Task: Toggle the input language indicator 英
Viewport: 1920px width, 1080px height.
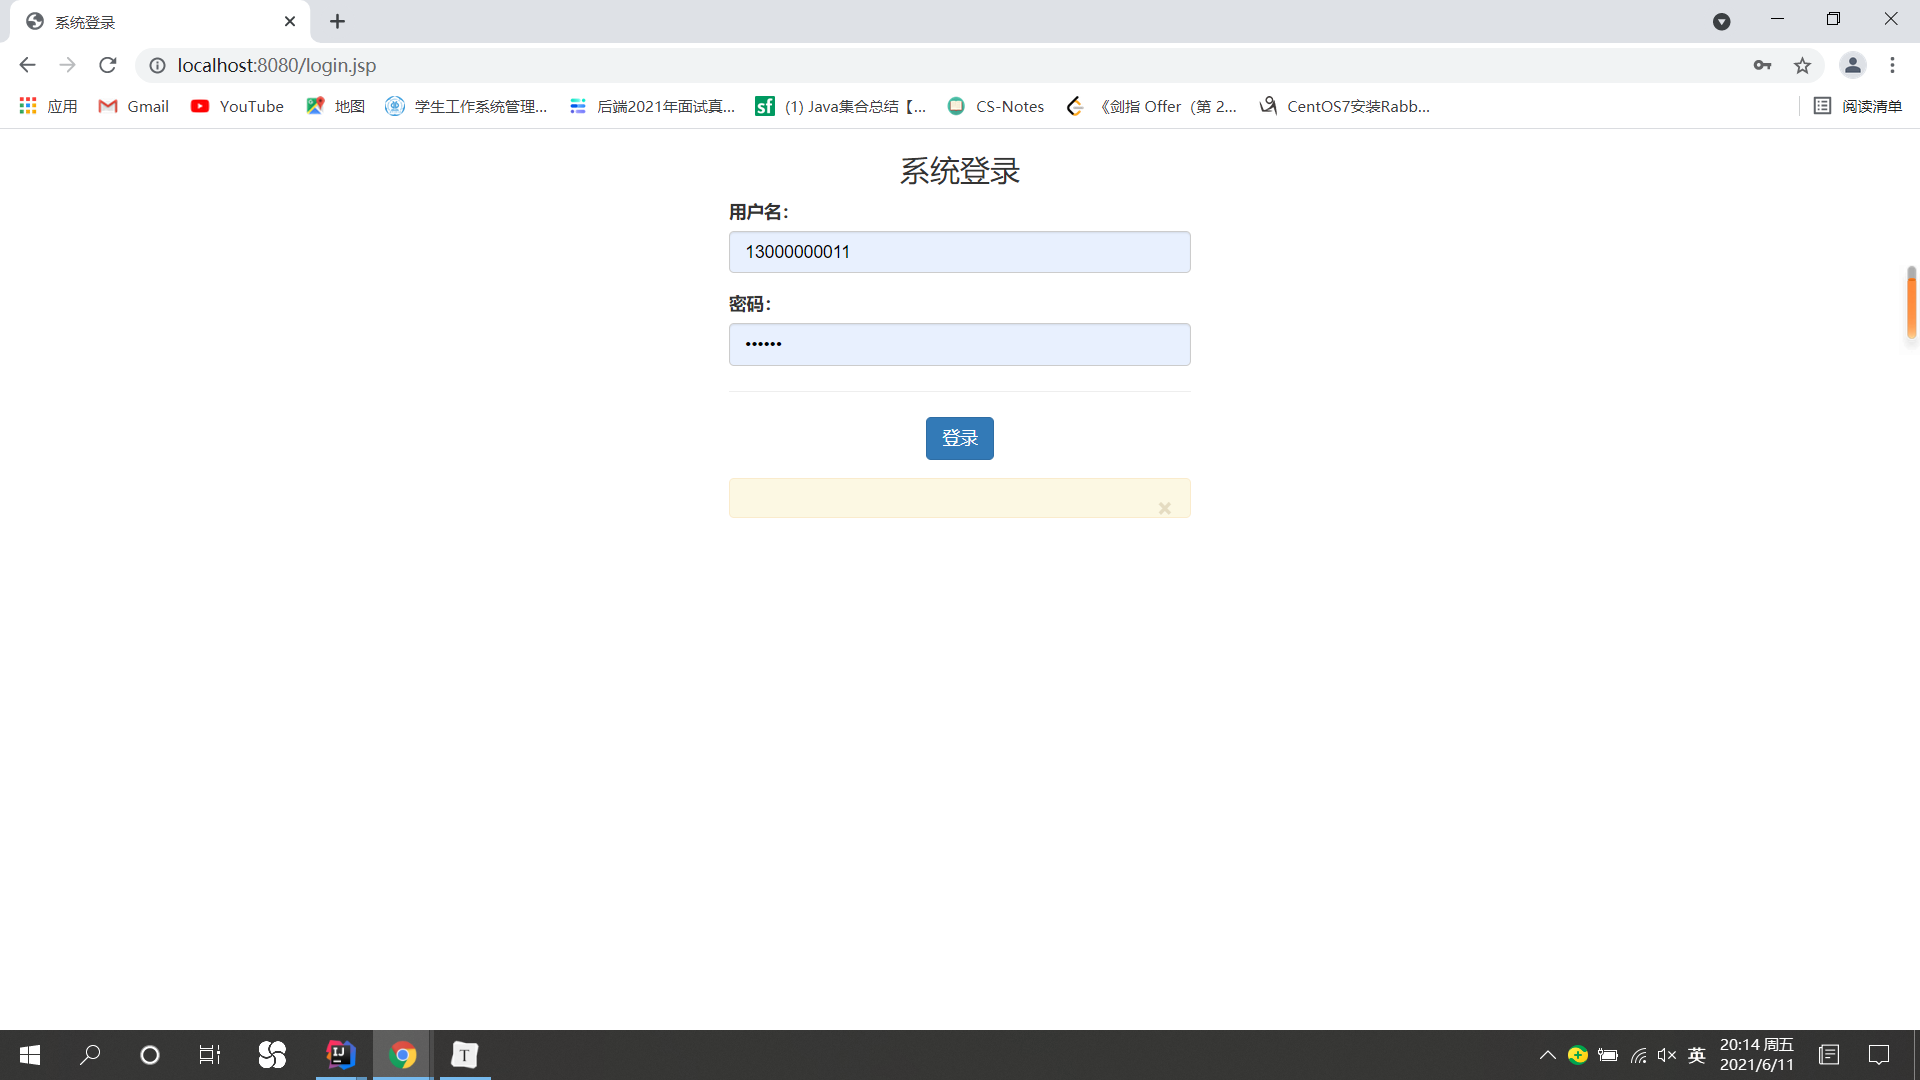Action: [1696, 1055]
